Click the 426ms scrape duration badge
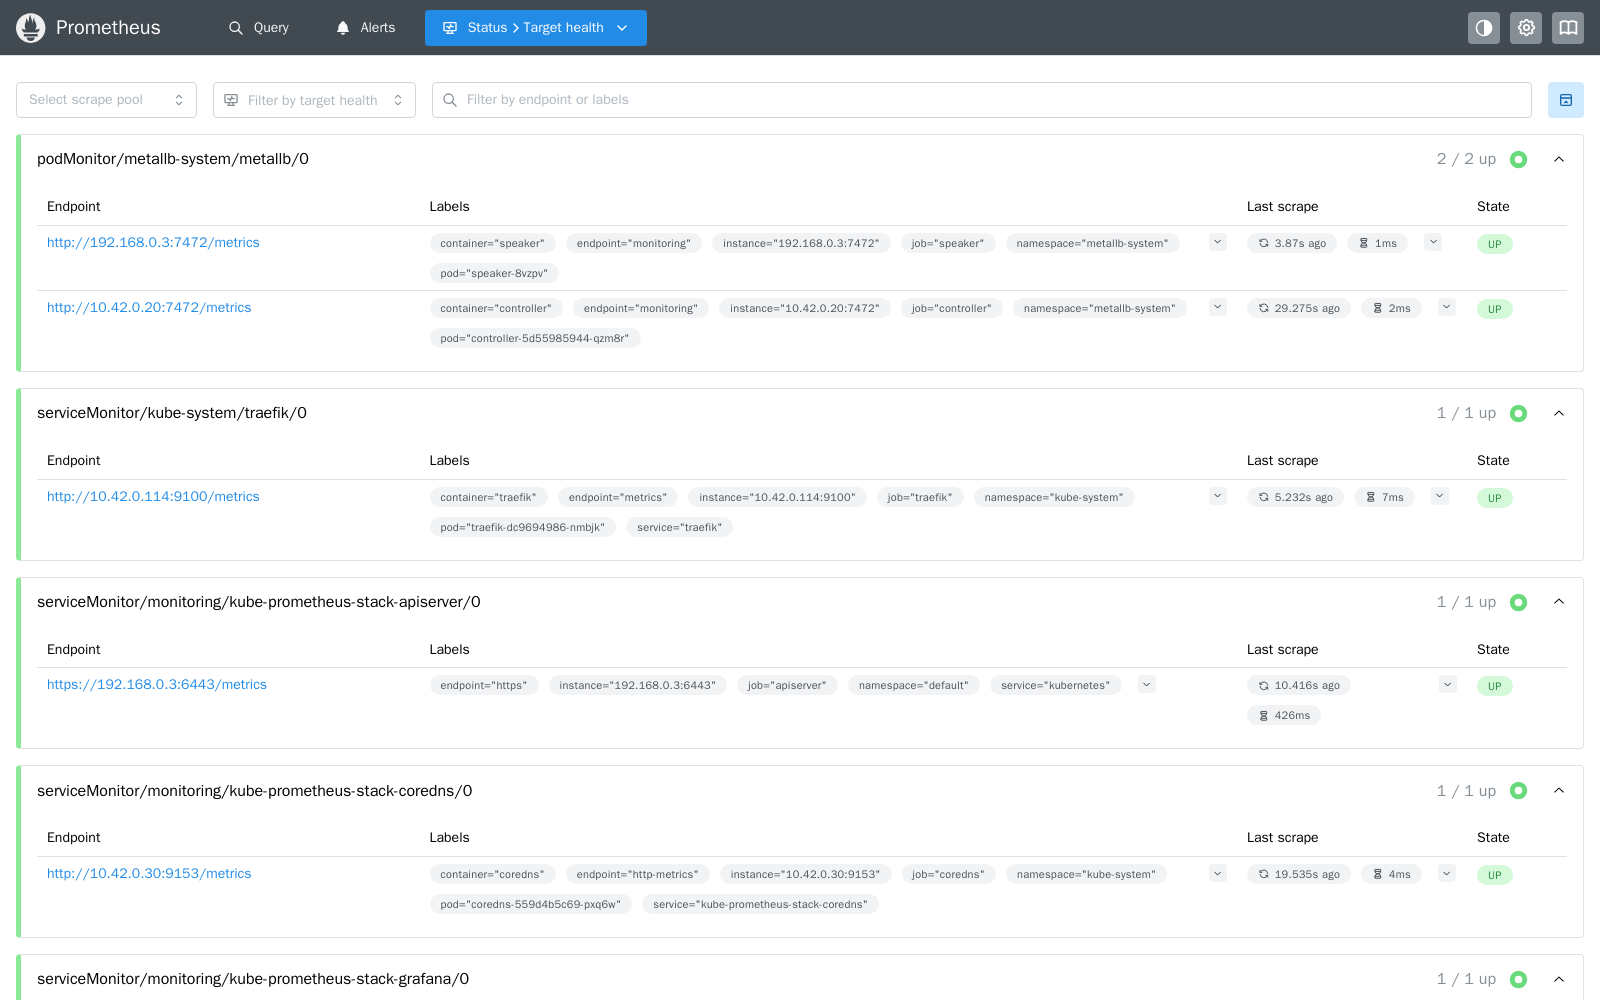 [x=1284, y=716]
